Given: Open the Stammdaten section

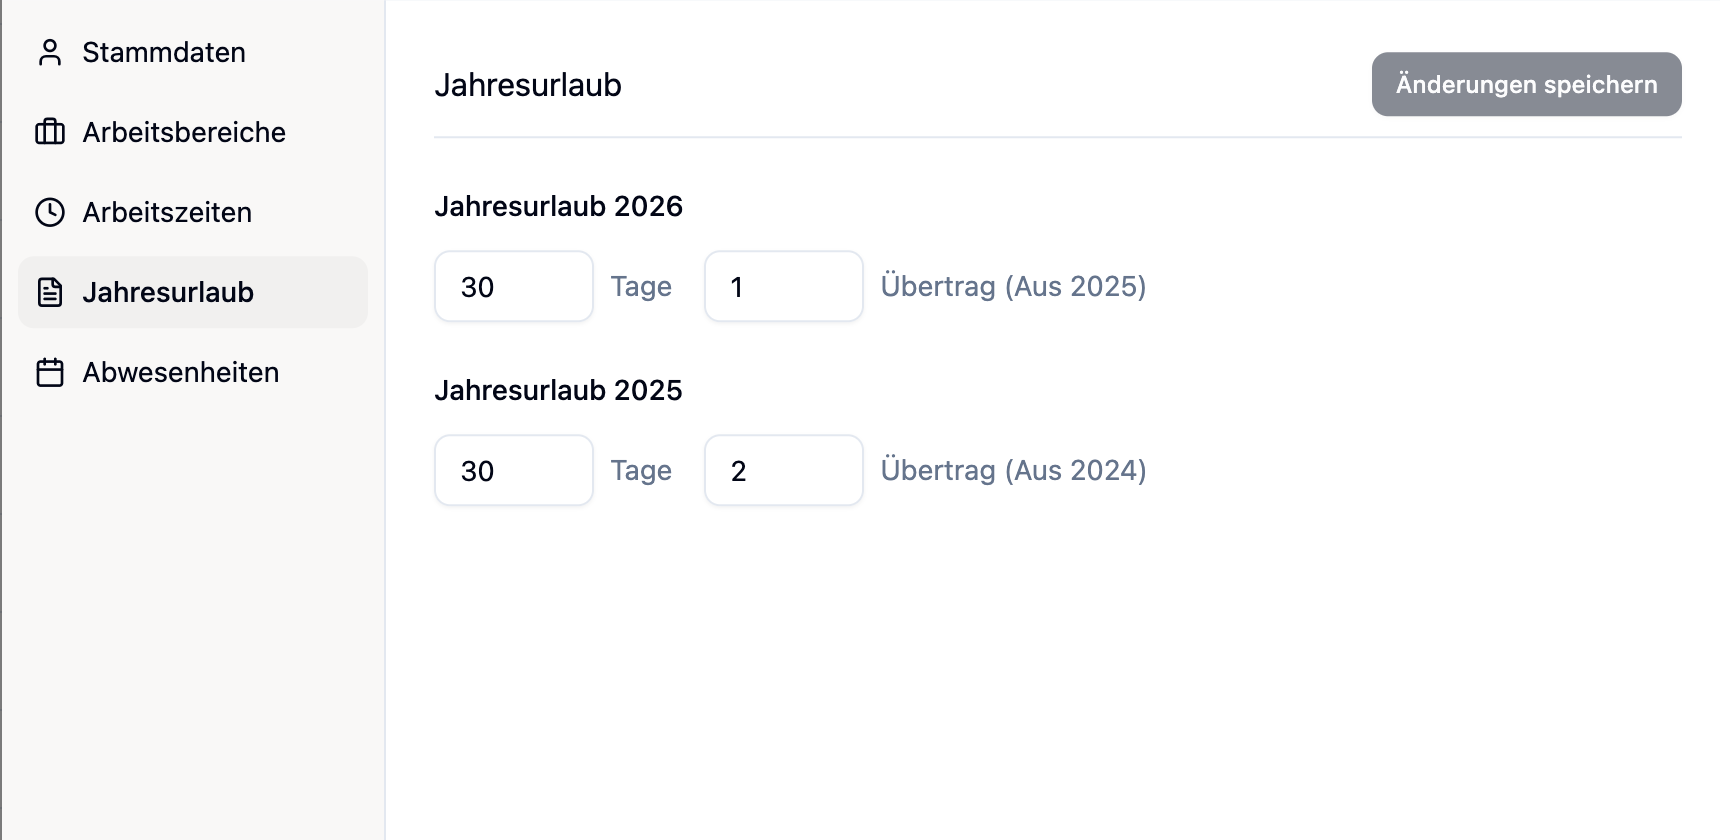Looking at the screenshot, I should 164,52.
